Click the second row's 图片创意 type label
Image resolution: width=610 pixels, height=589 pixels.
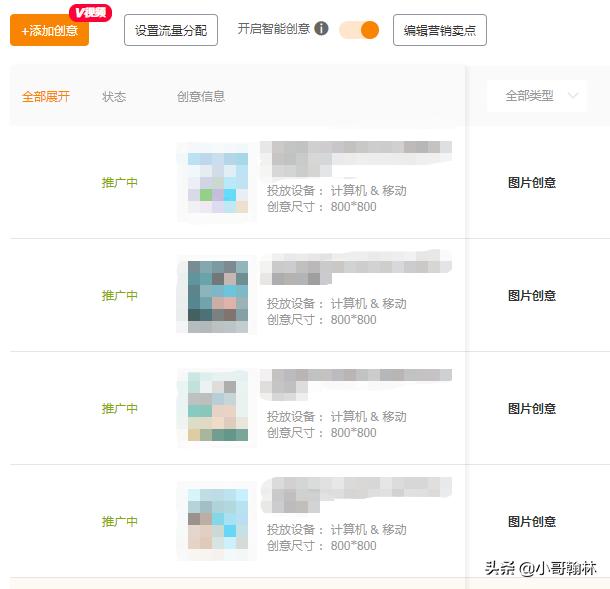(x=532, y=296)
